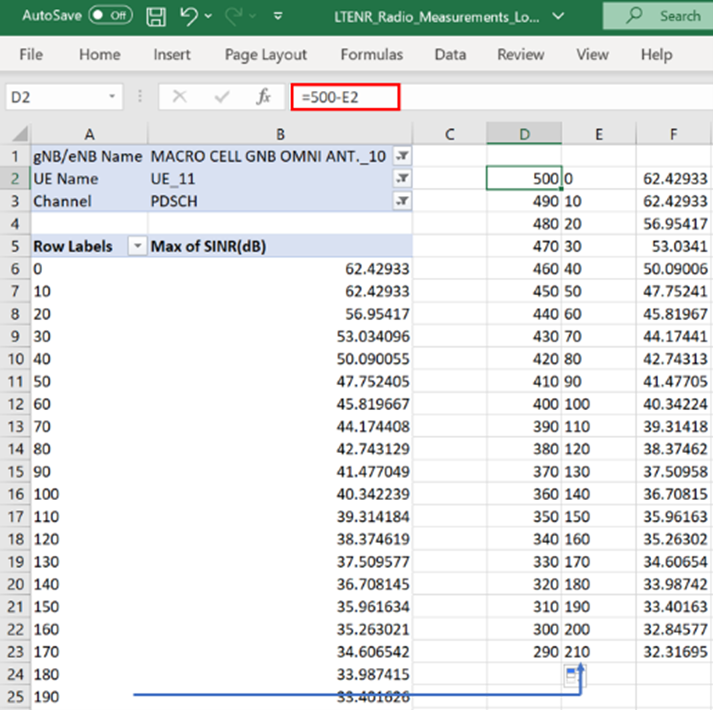Open the UE Name filter dropdown
Image resolution: width=713 pixels, height=710 pixels.
pyautogui.click(x=402, y=178)
